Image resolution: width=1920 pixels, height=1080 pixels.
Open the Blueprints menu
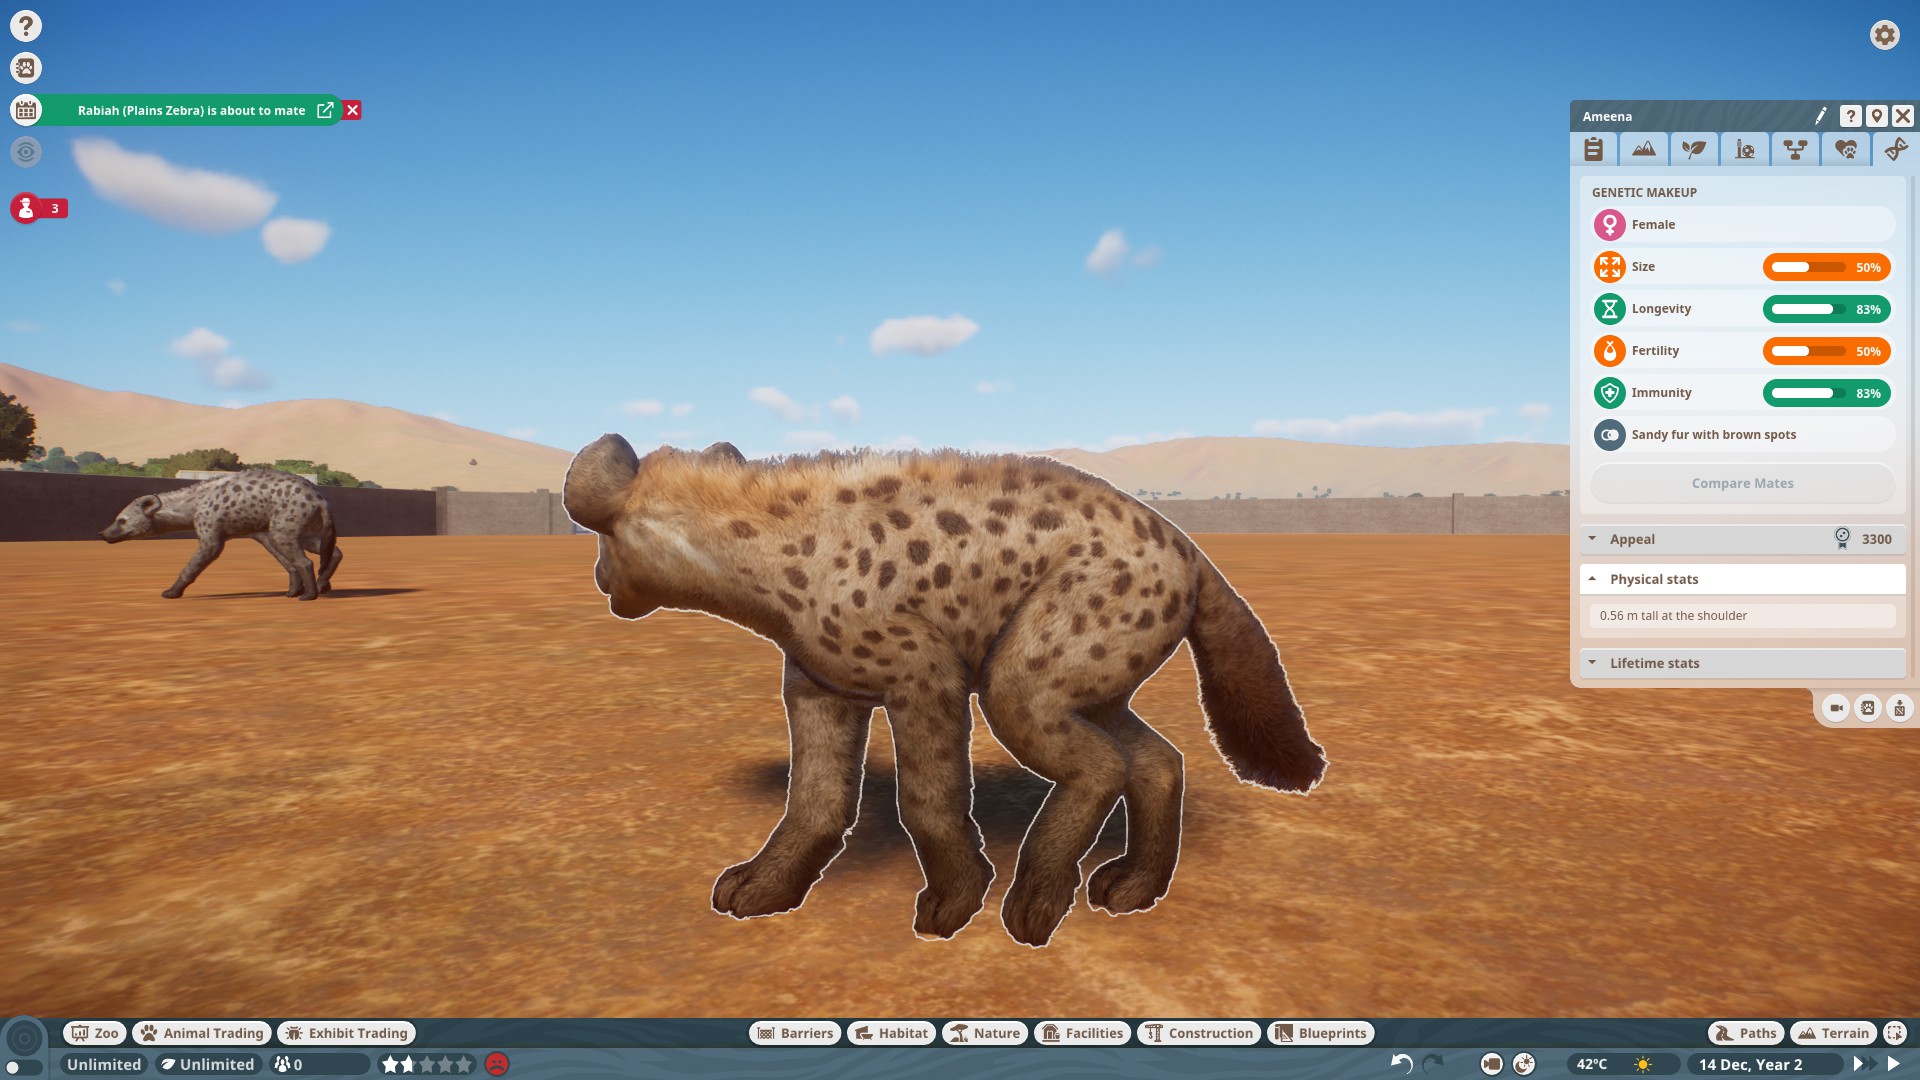click(x=1321, y=1033)
